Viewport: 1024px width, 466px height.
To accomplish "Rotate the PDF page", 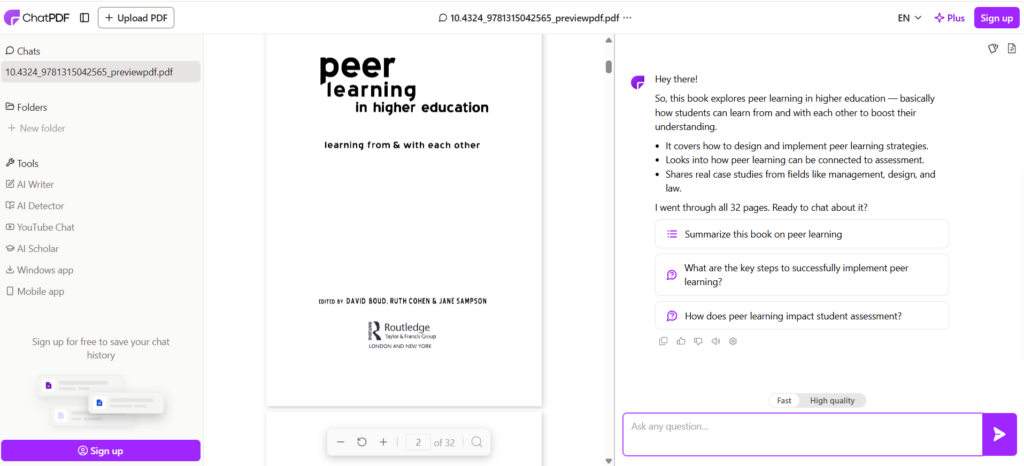I will (362, 442).
